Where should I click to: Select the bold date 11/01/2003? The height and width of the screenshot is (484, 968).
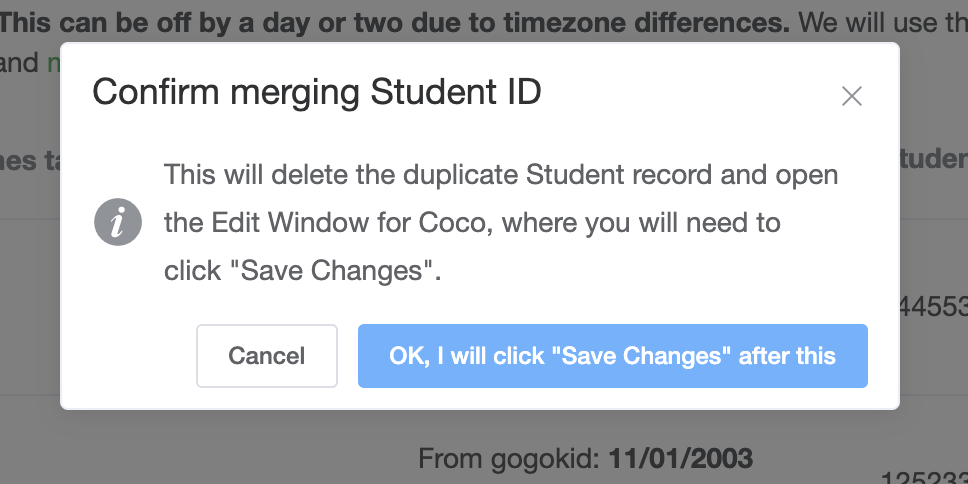click(681, 459)
